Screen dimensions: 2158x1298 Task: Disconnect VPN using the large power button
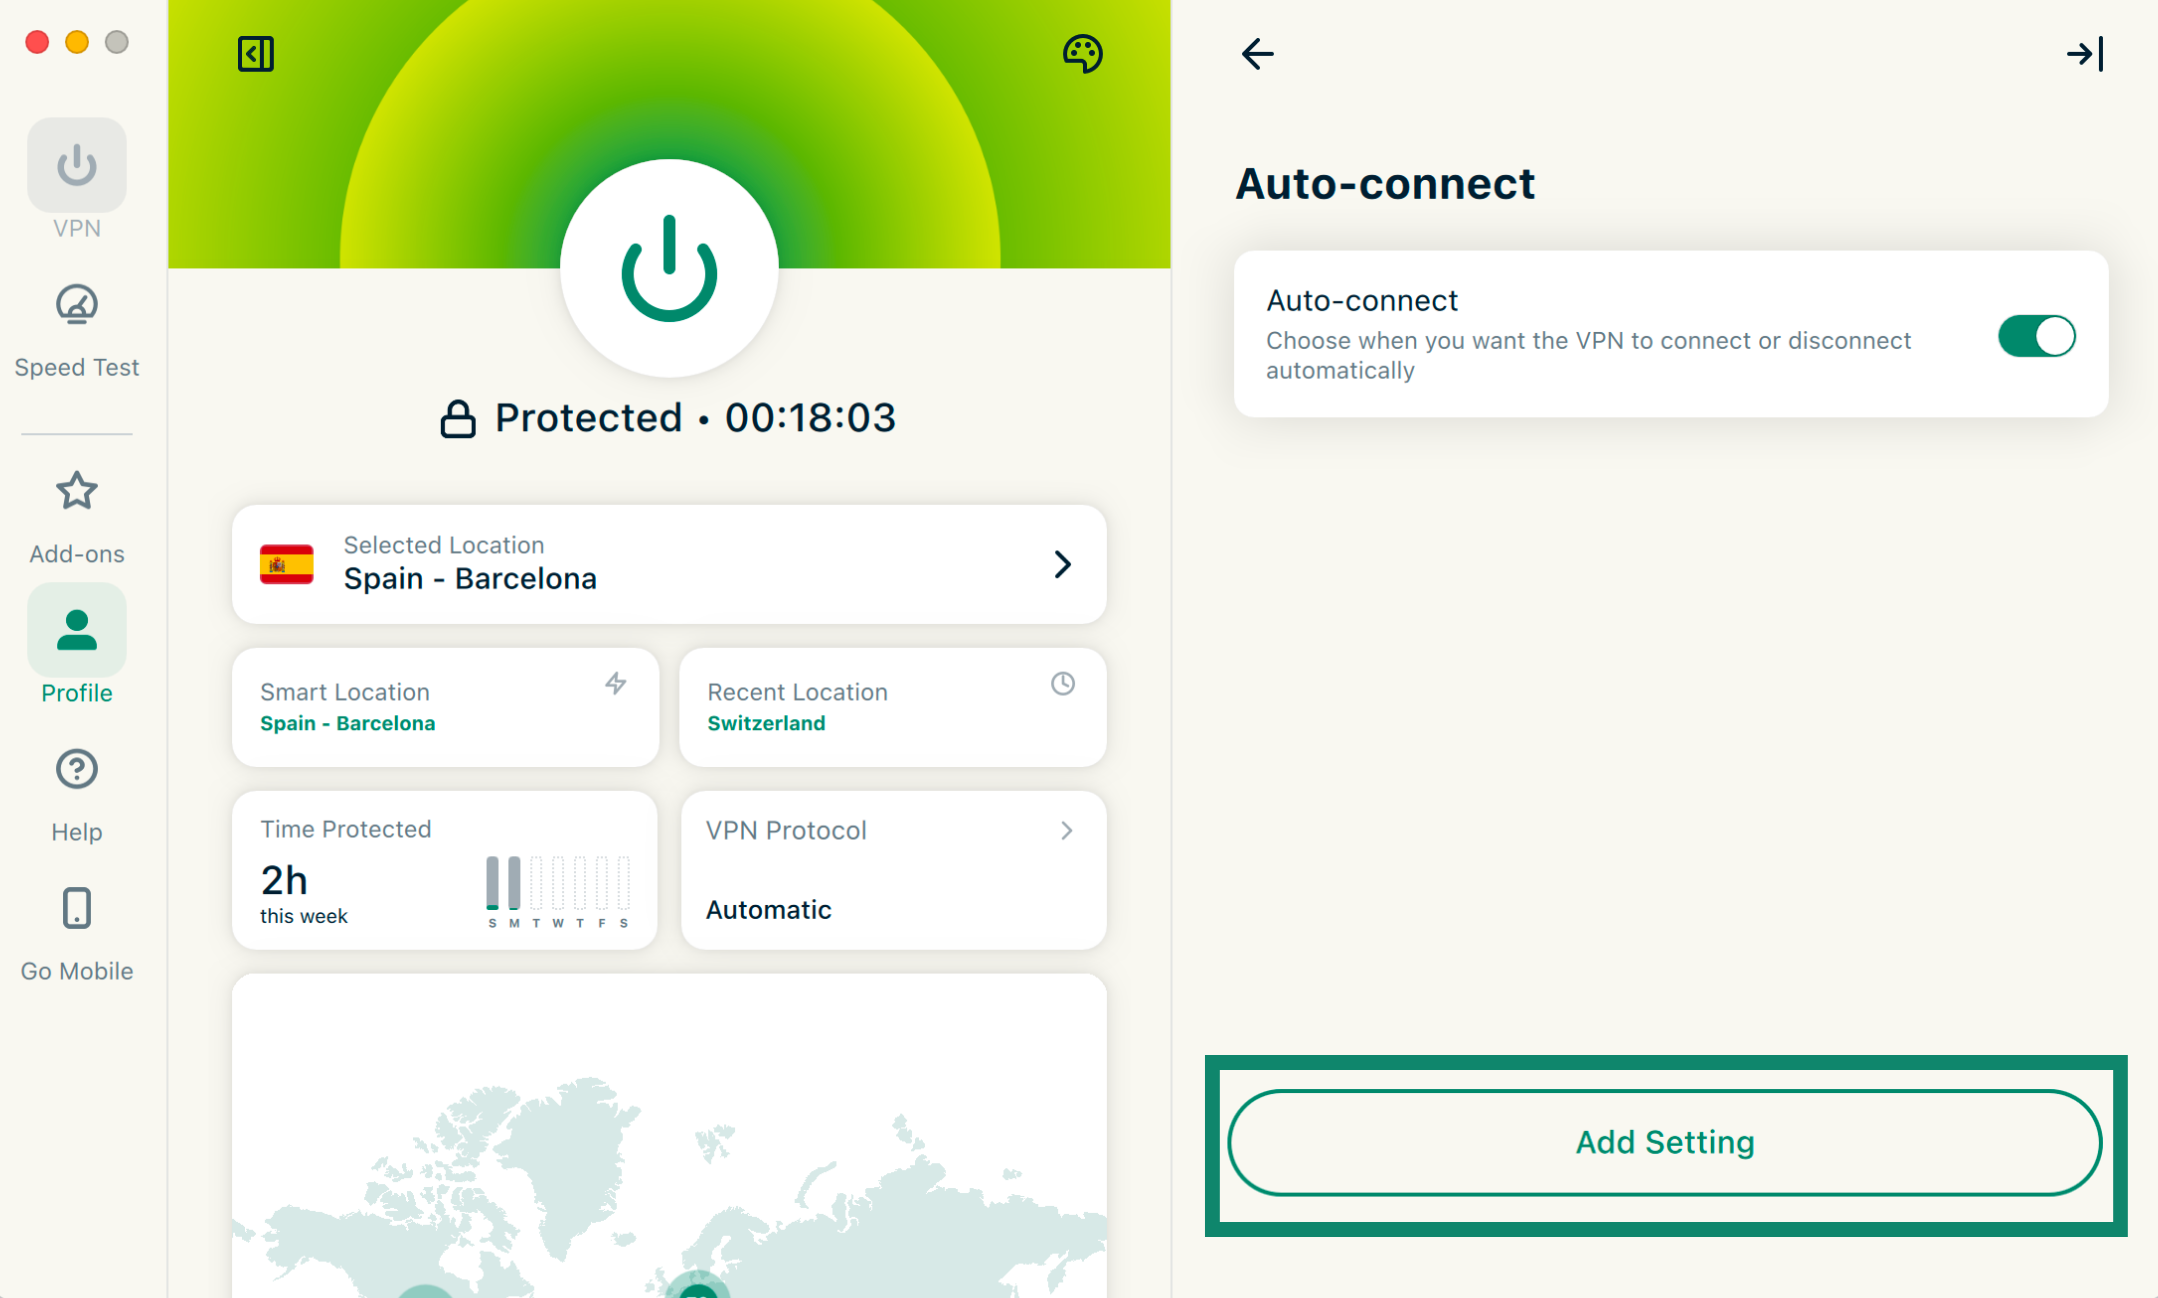(669, 268)
